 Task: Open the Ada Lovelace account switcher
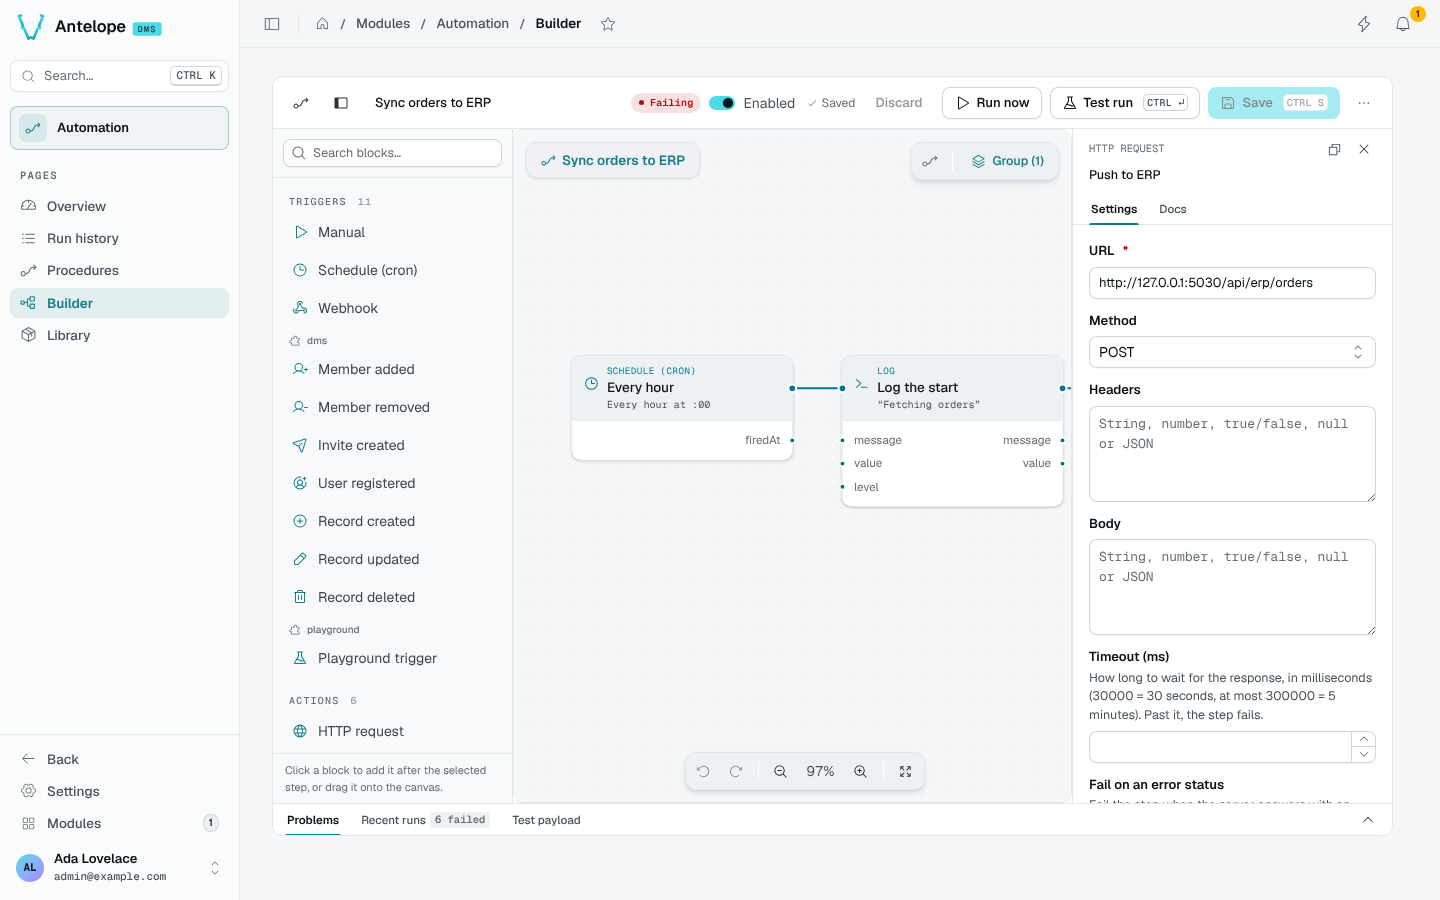coord(119,867)
